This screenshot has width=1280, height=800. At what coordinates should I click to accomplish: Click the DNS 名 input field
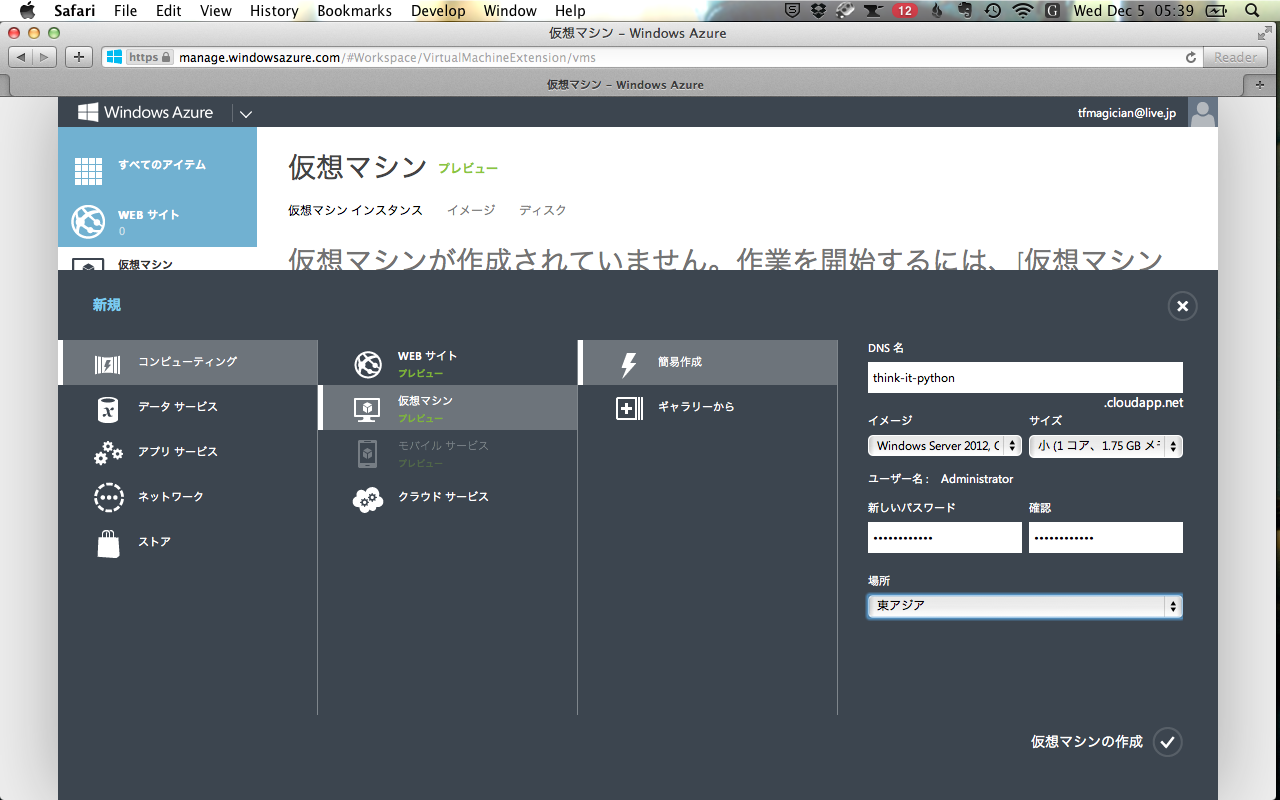pos(1025,378)
